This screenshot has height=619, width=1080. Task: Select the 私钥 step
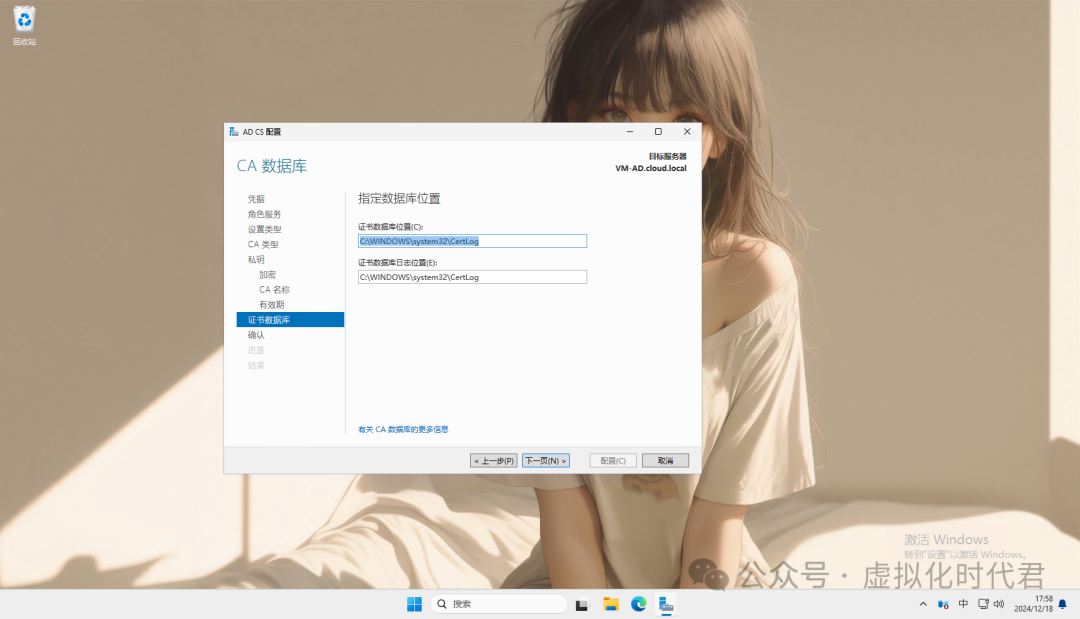(256, 260)
